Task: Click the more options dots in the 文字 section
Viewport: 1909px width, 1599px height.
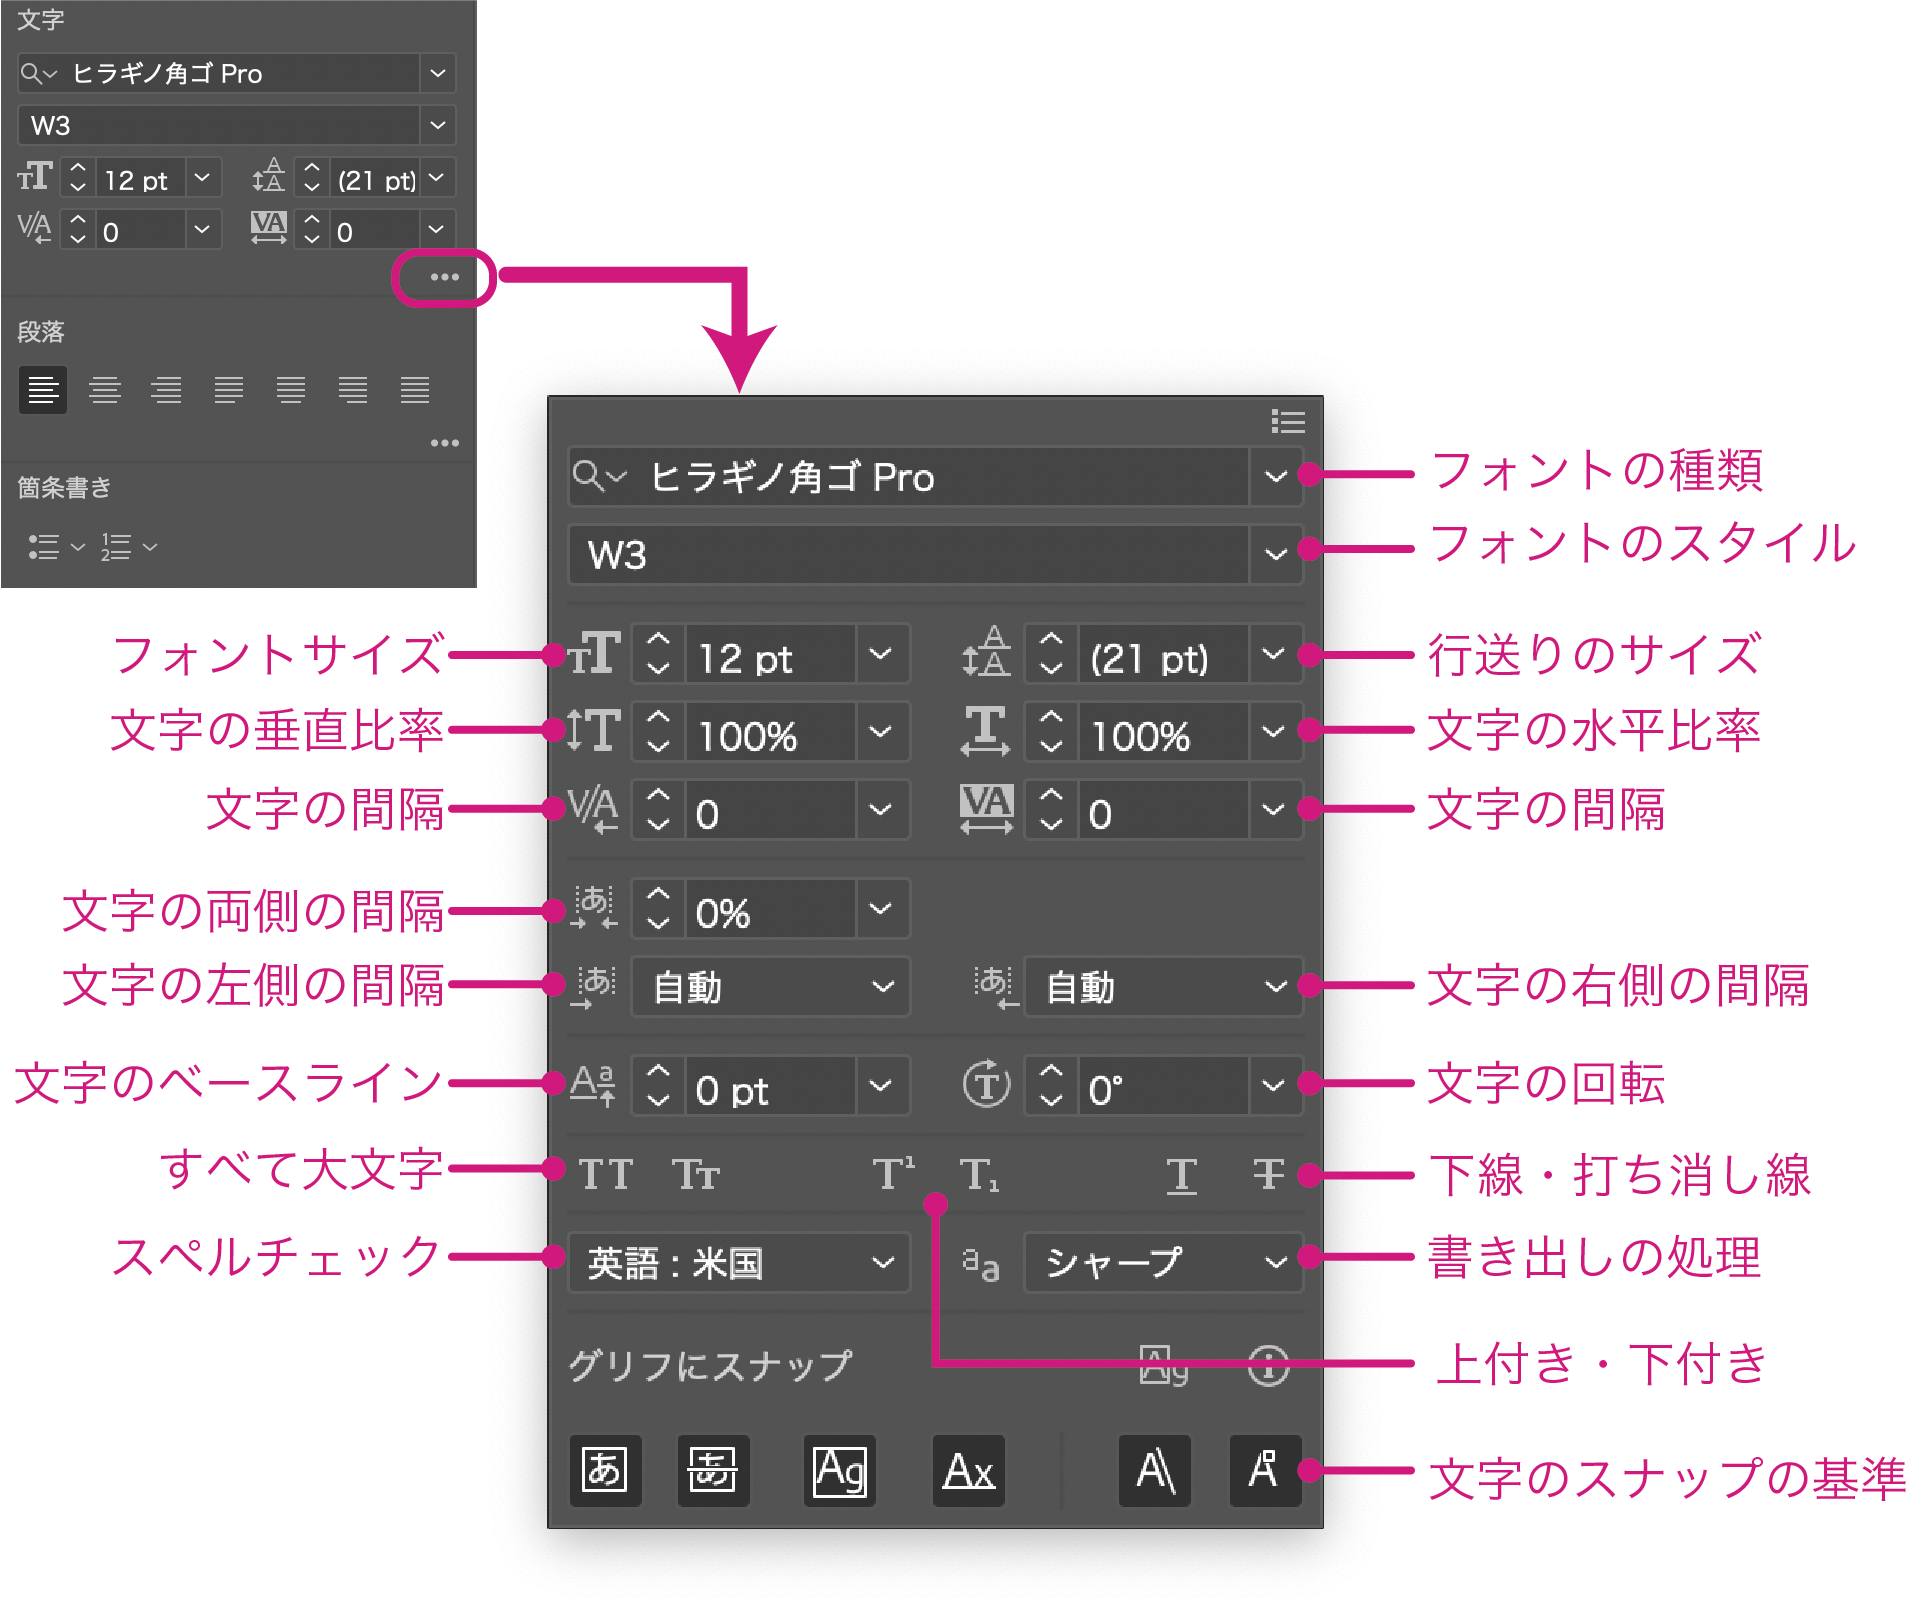Action: point(444,277)
